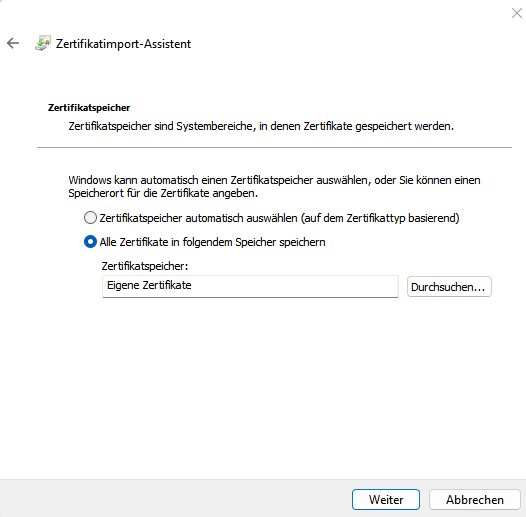Screen dimensions: 526x517
Task: Cancel the wizard via Abbrechen
Action: tap(475, 500)
